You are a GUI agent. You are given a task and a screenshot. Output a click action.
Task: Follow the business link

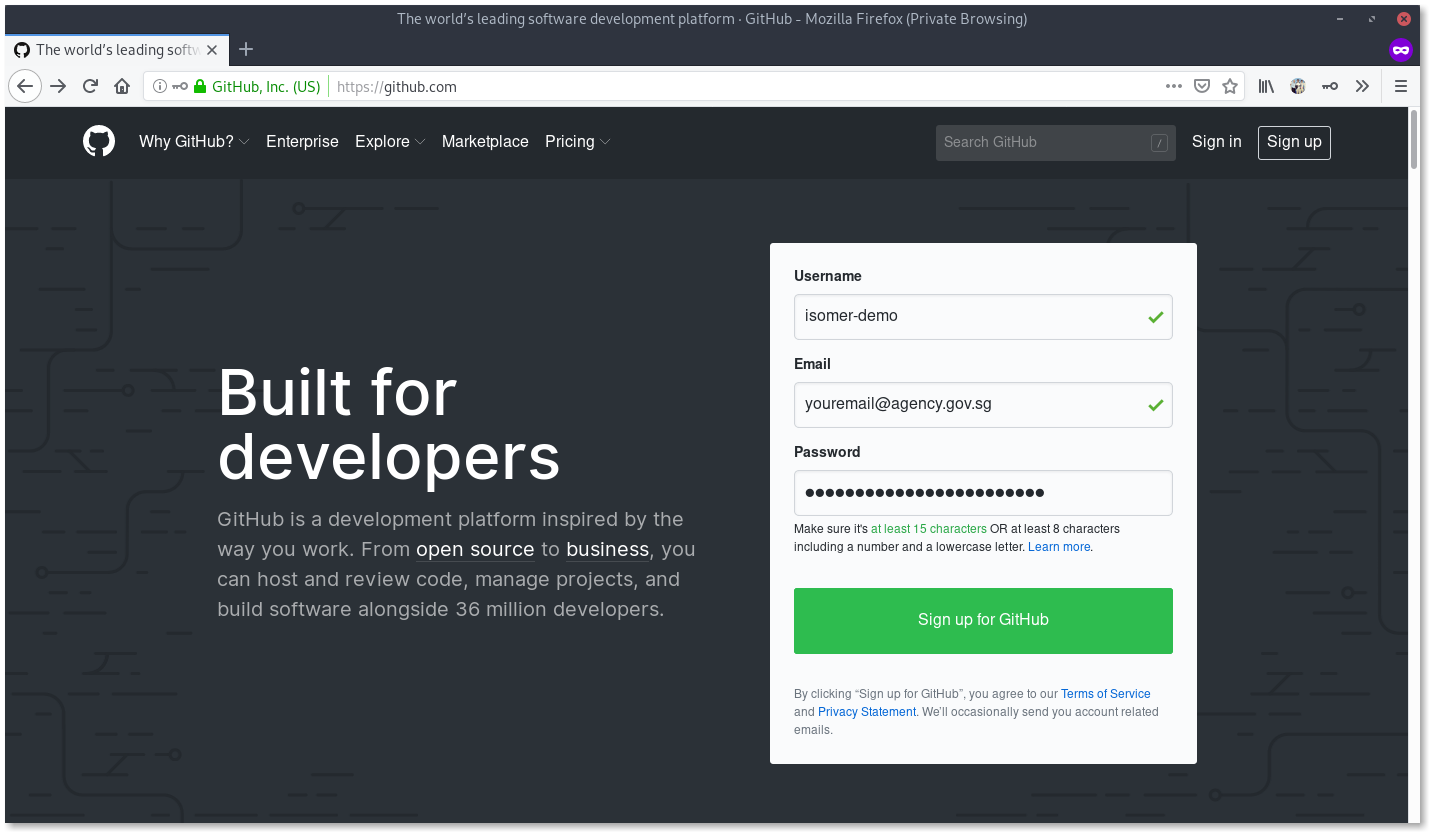(x=607, y=549)
